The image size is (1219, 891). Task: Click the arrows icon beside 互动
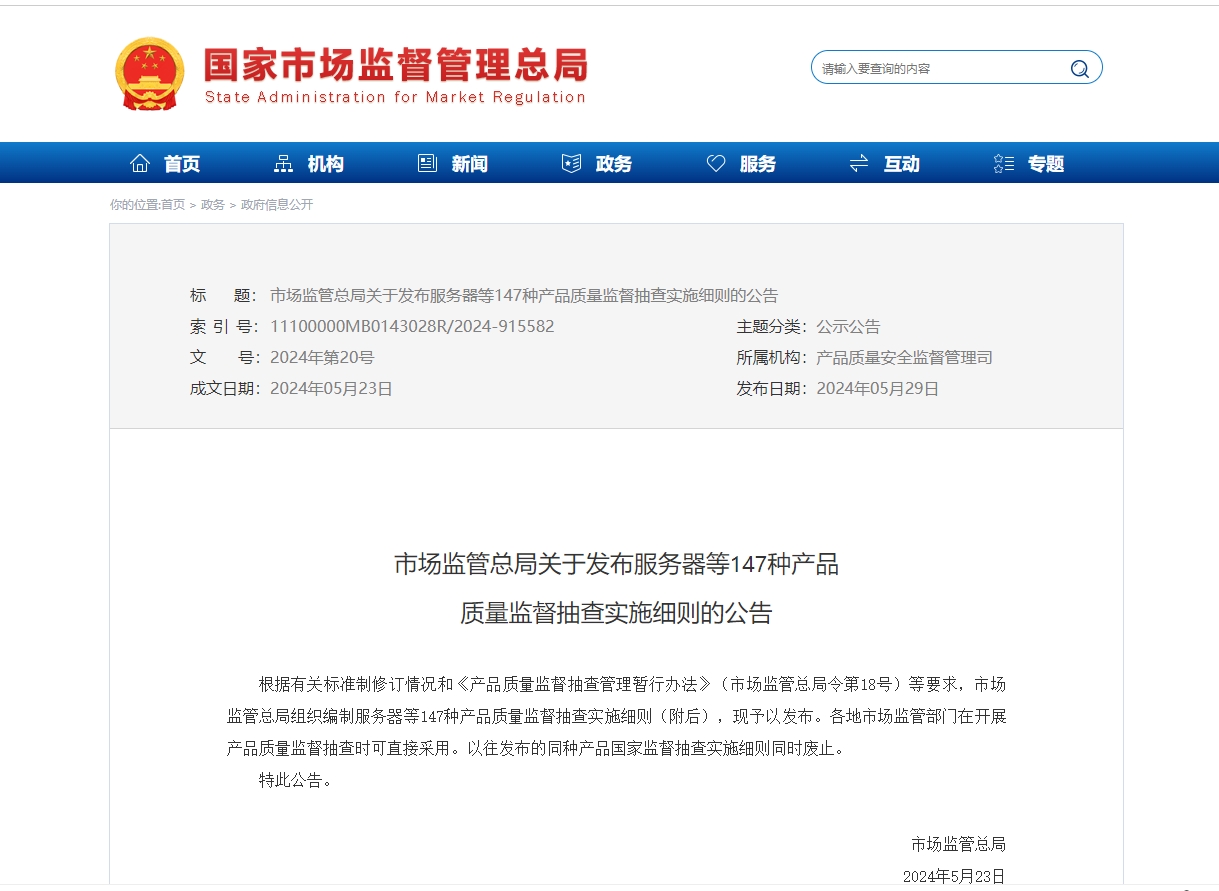[858, 163]
